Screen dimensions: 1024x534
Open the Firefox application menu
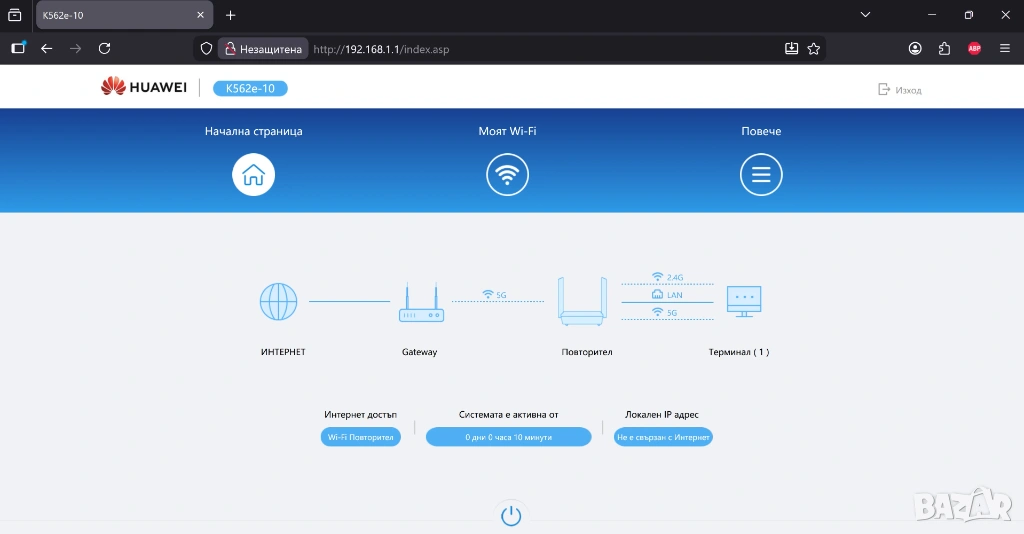pos(1005,48)
